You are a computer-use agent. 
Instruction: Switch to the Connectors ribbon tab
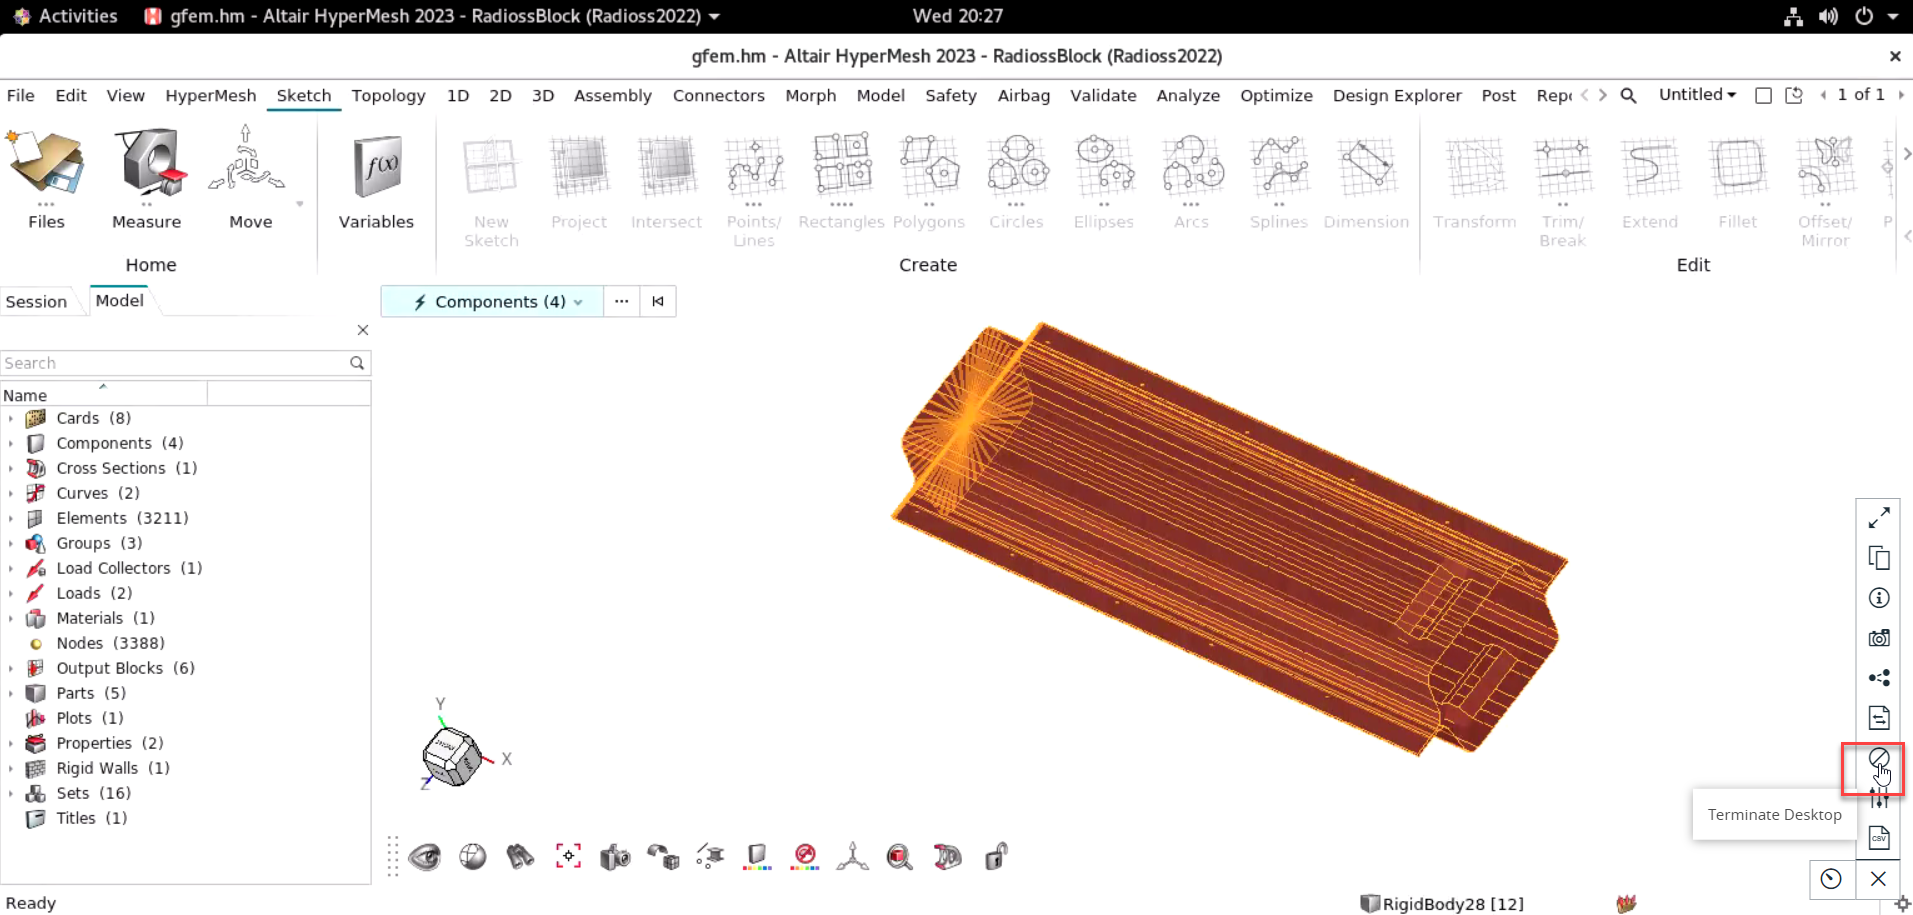coord(718,95)
